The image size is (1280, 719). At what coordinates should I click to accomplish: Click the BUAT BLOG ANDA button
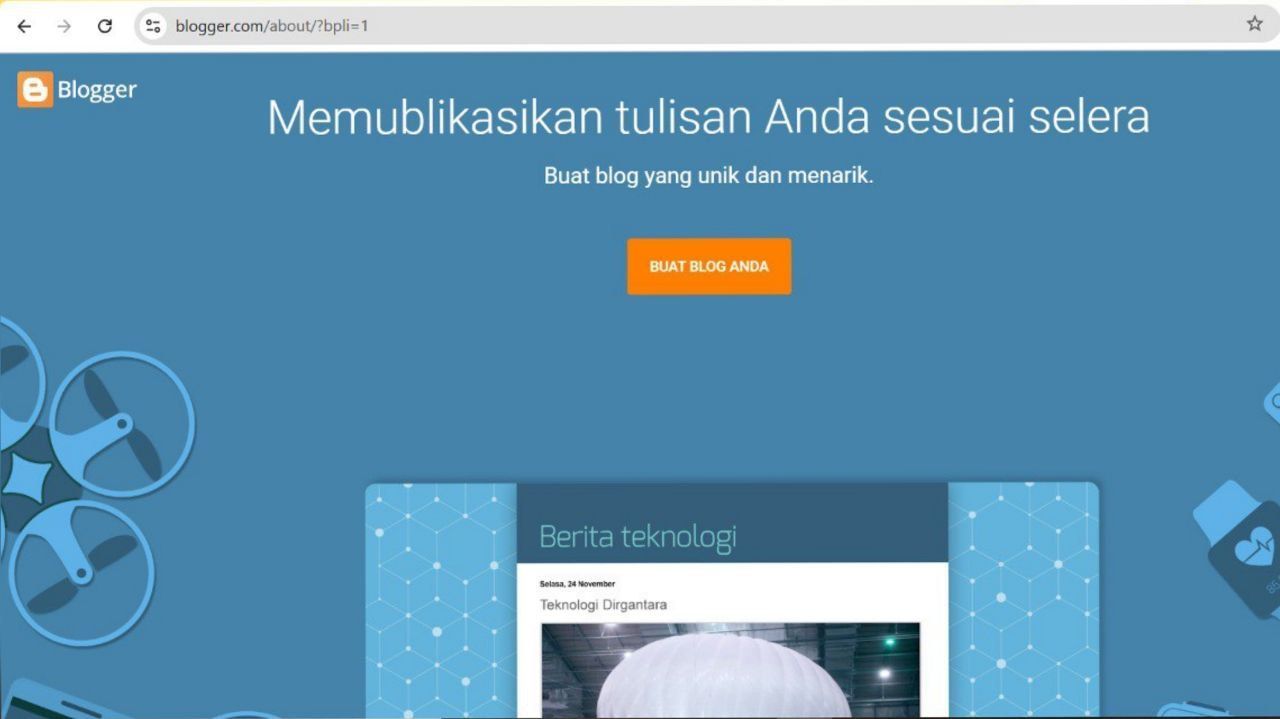[x=709, y=266]
